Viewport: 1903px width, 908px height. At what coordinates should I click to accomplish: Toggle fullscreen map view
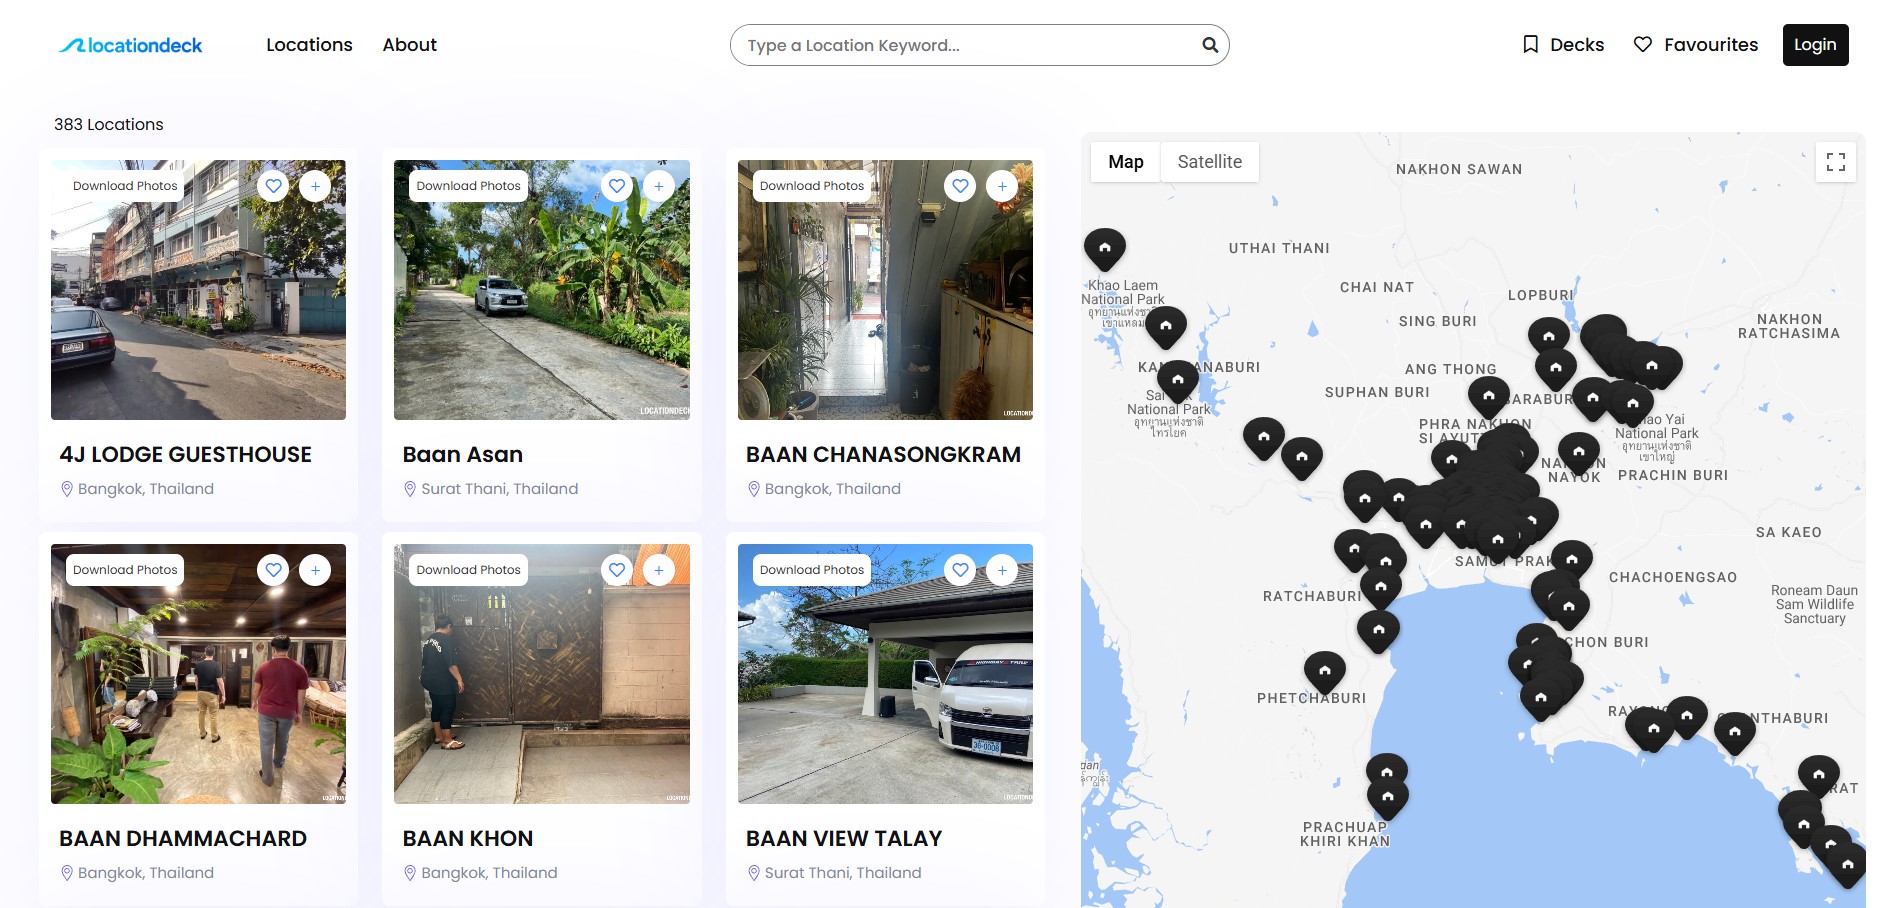(x=1836, y=162)
